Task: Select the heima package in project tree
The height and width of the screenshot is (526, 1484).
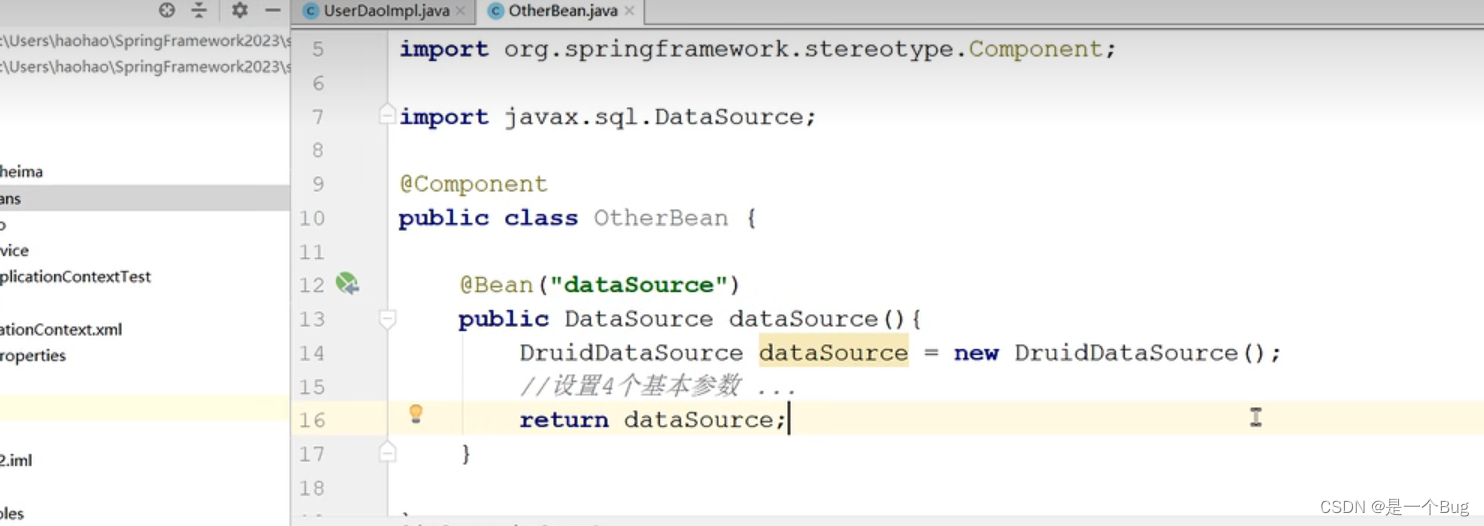Action: point(22,172)
